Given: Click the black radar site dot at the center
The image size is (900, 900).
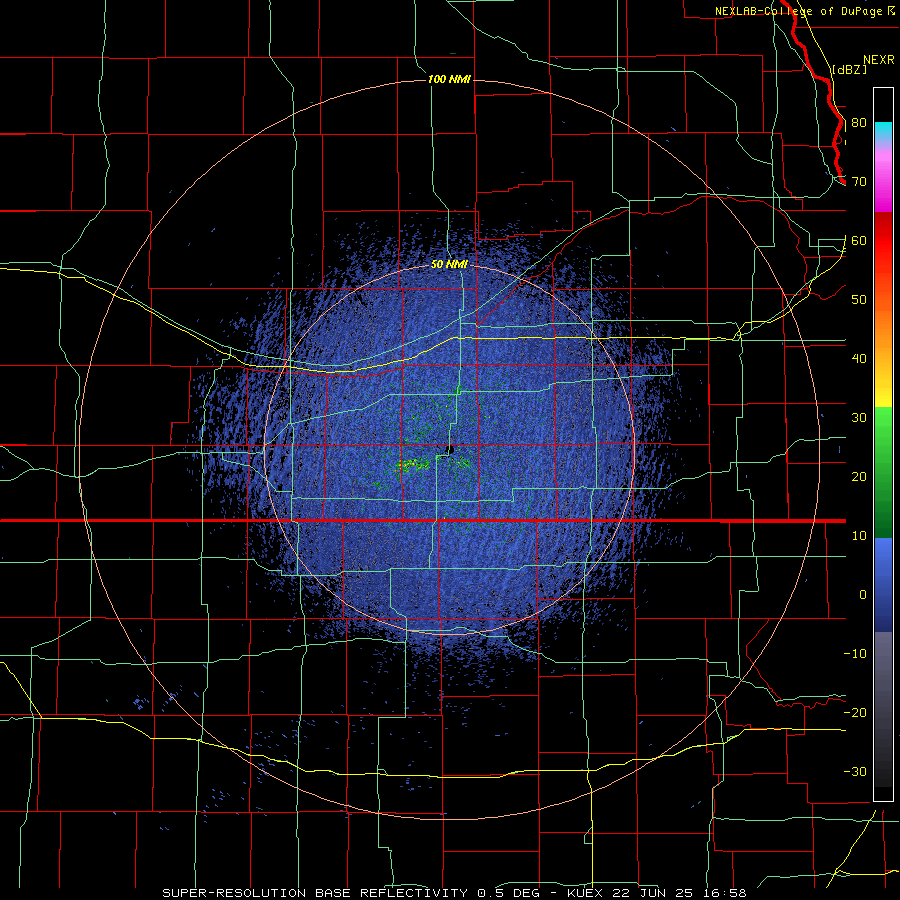Looking at the screenshot, I should [450, 449].
